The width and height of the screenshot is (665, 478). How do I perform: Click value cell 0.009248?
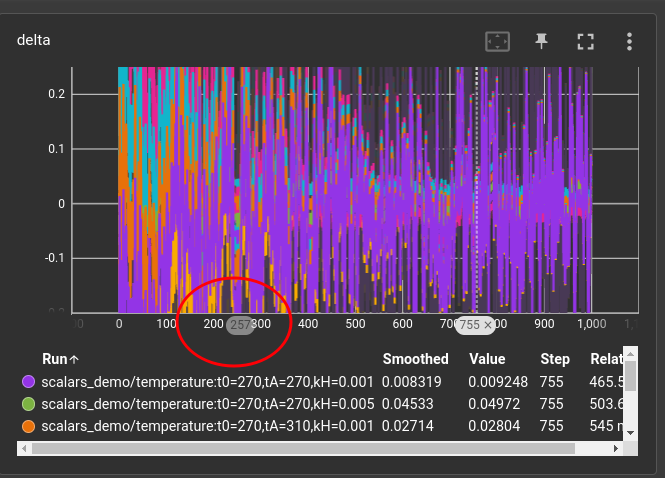point(498,382)
